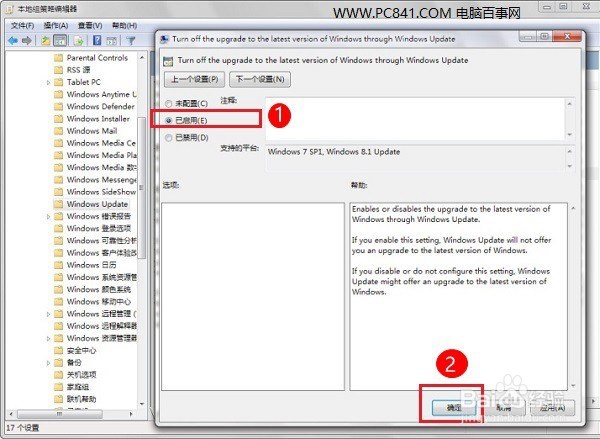Open the 查看(V) menu
The width and height of the screenshot is (600, 439).
pos(90,26)
